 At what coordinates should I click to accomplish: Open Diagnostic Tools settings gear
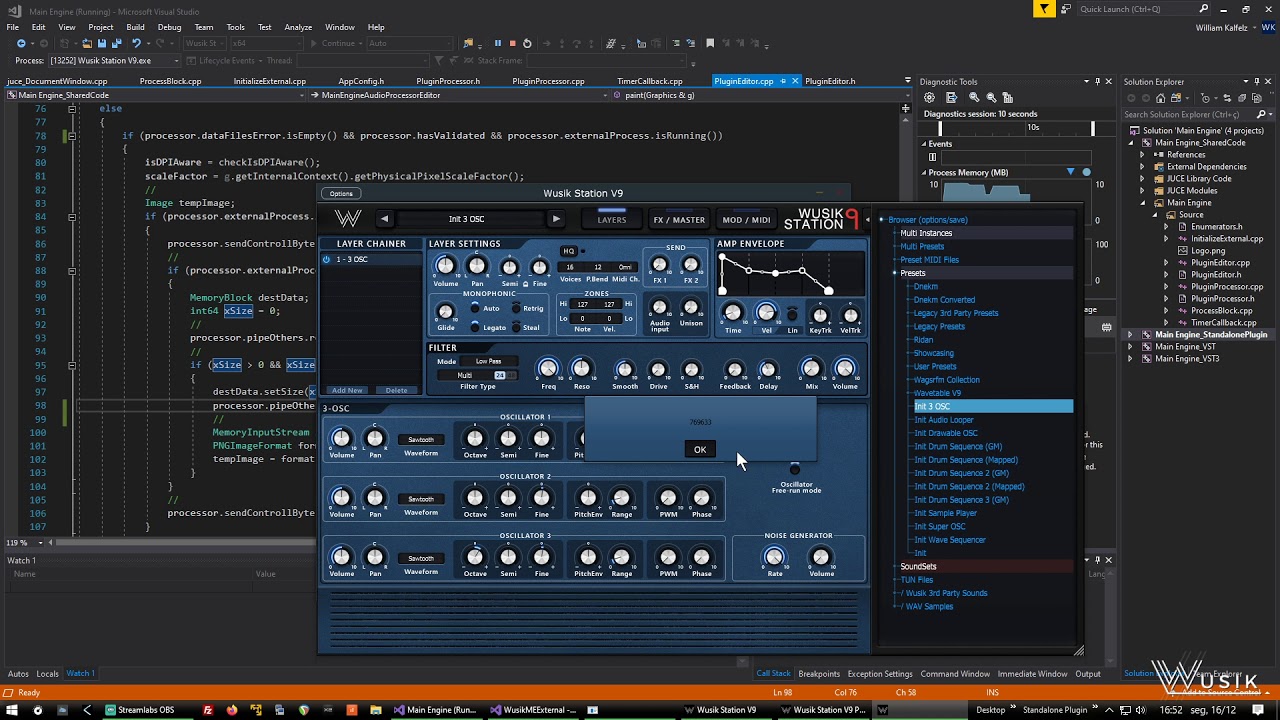929,98
